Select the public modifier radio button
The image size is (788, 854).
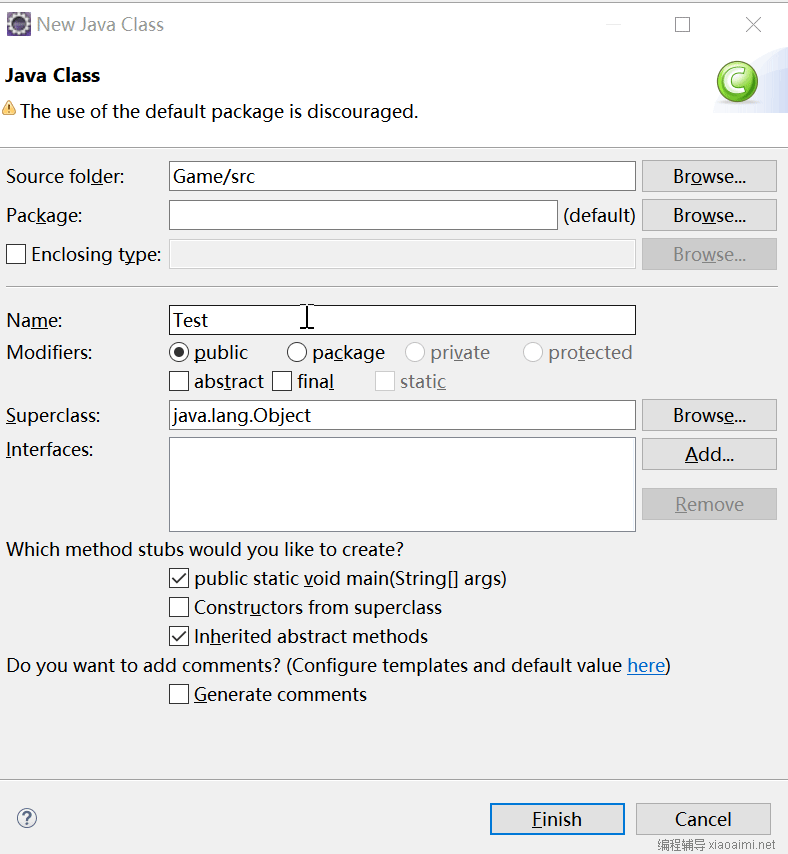click(x=179, y=352)
